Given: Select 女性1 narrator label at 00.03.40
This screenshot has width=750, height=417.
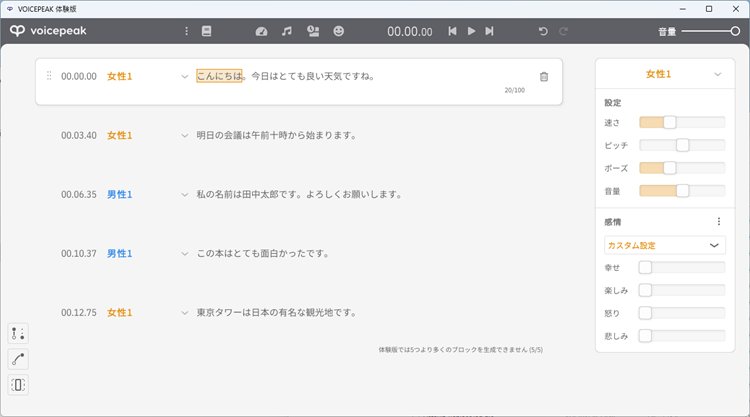Looking at the screenshot, I should coord(120,135).
